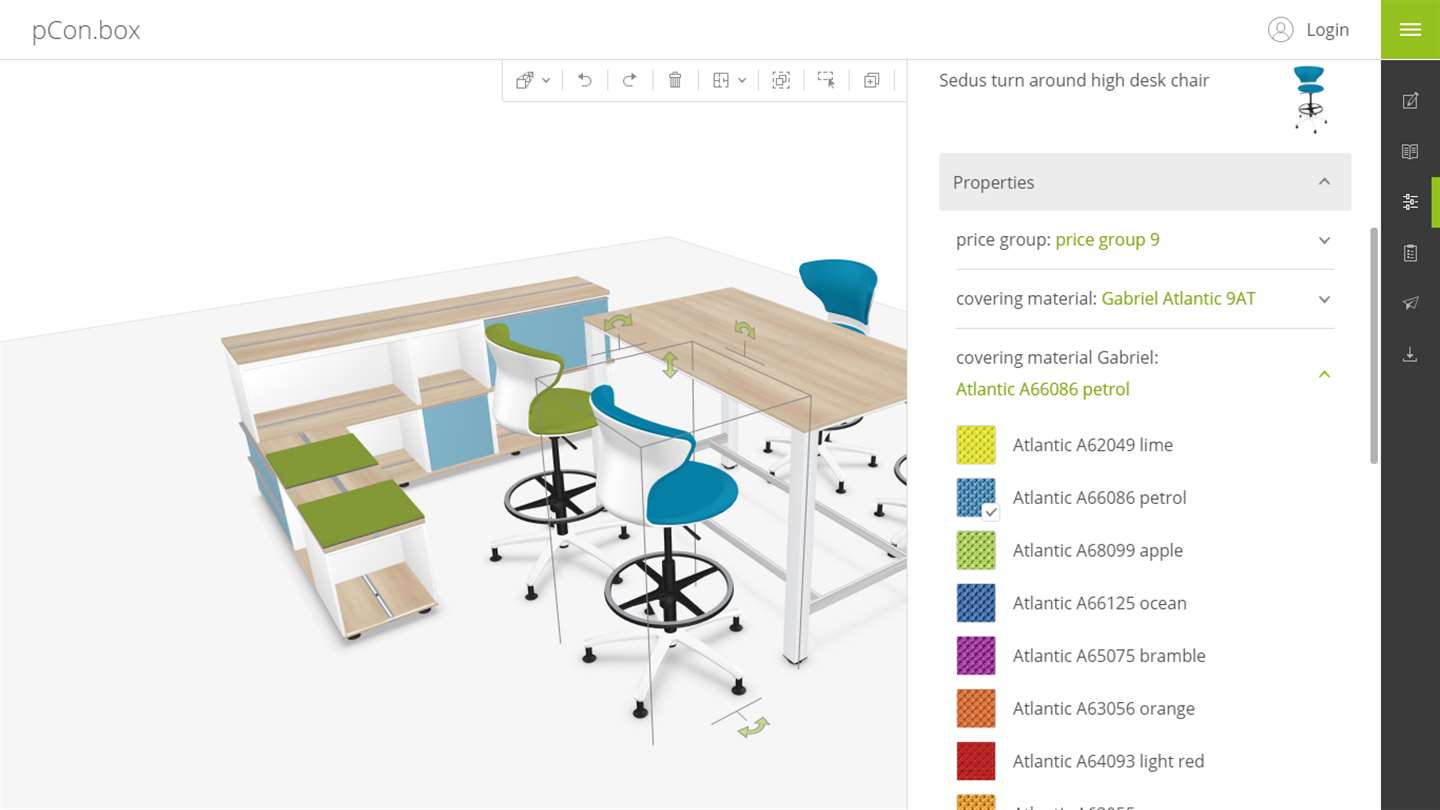
Task: Pick the Atlantic A66125 ocean swatch
Action: pyautogui.click(x=976, y=603)
